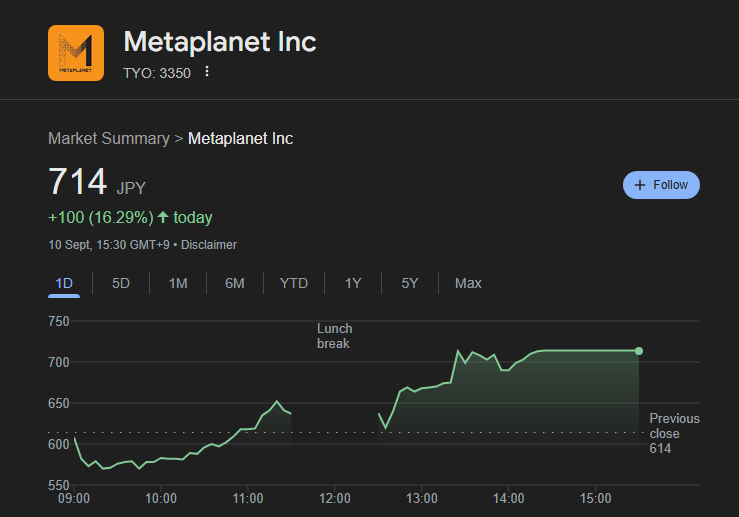The height and width of the screenshot is (517, 739).
Task: Follow Metaplanet Inc stock
Action: click(x=661, y=185)
